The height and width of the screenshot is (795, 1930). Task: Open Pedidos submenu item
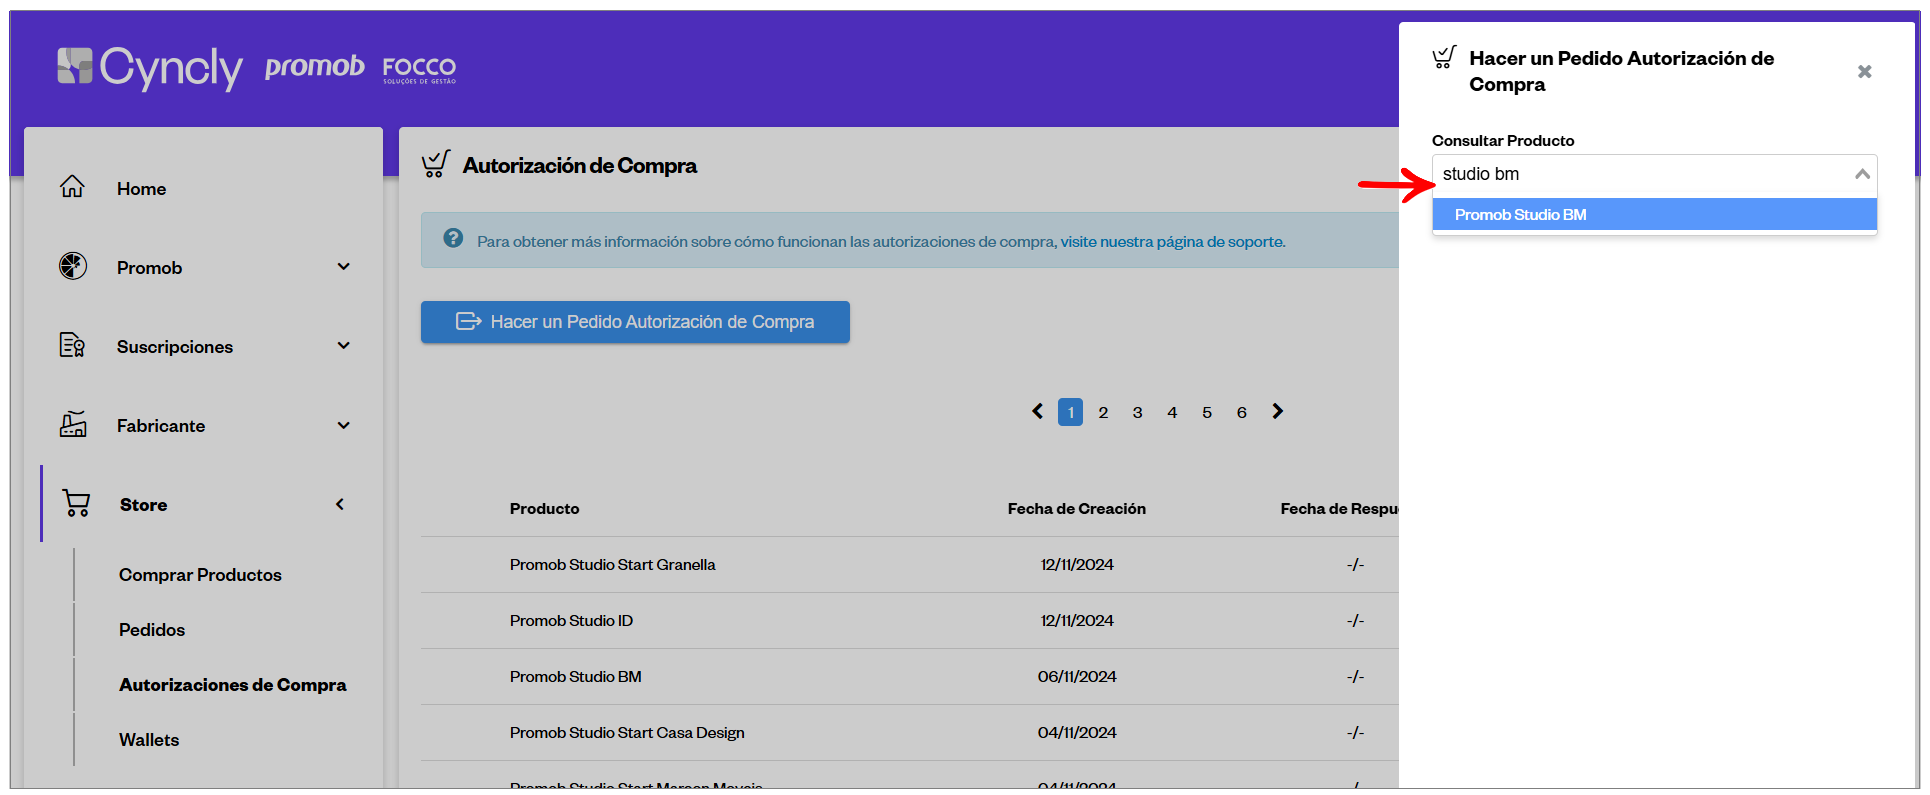click(152, 630)
